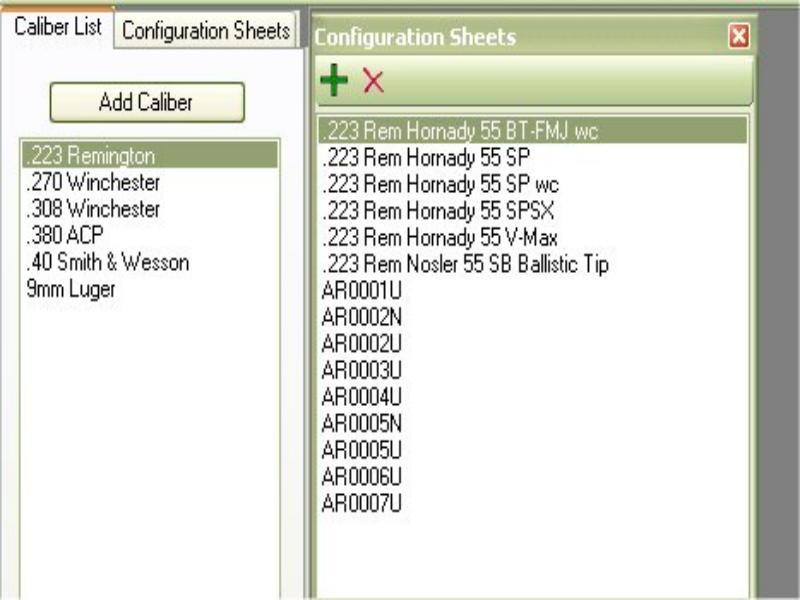Select the AR0004U sheet

tap(533, 396)
